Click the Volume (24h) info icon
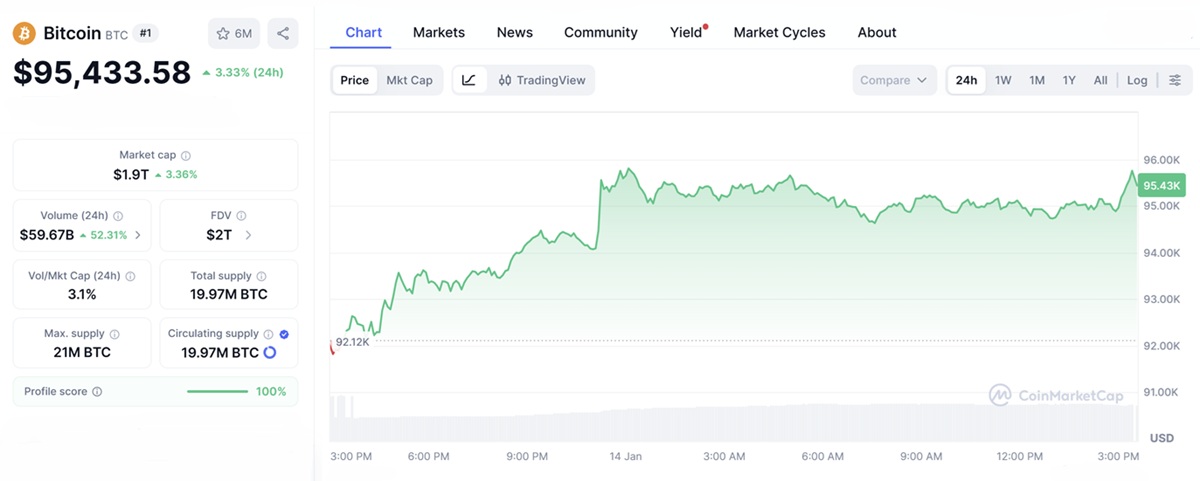1200x481 pixels. click(x=118, y=215)
